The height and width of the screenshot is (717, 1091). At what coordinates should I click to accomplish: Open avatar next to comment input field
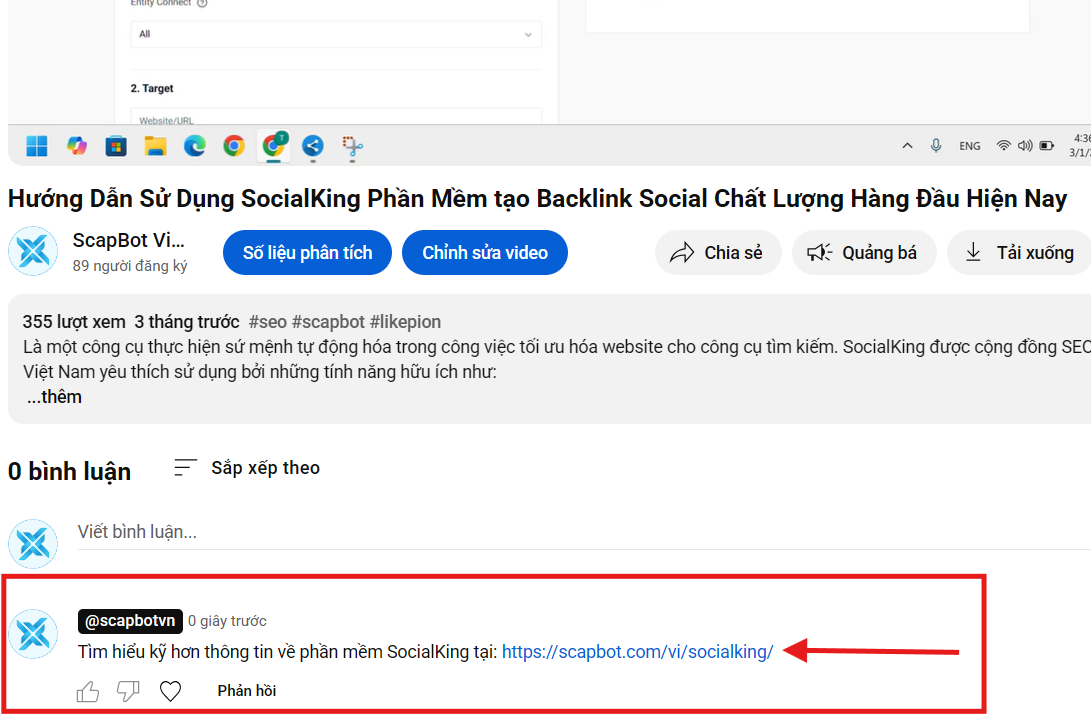(x=33, y=544)
